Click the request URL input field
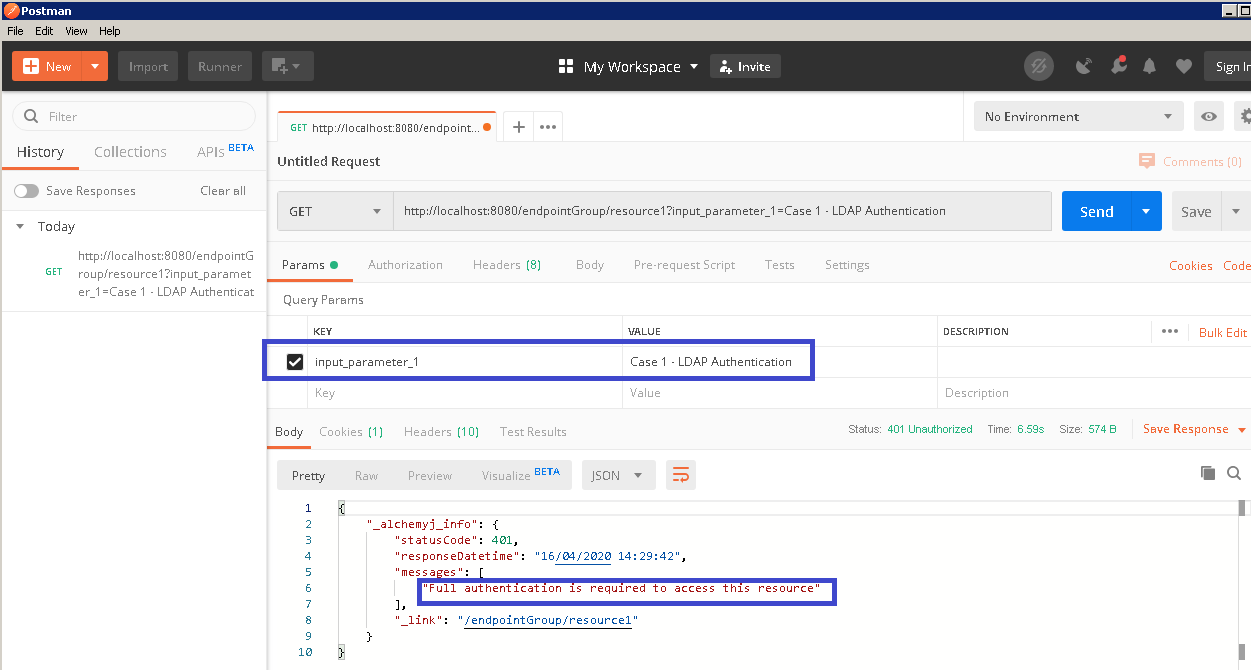Image resolution: width=1251 pixels, height=670 pixels. [722, 211]
